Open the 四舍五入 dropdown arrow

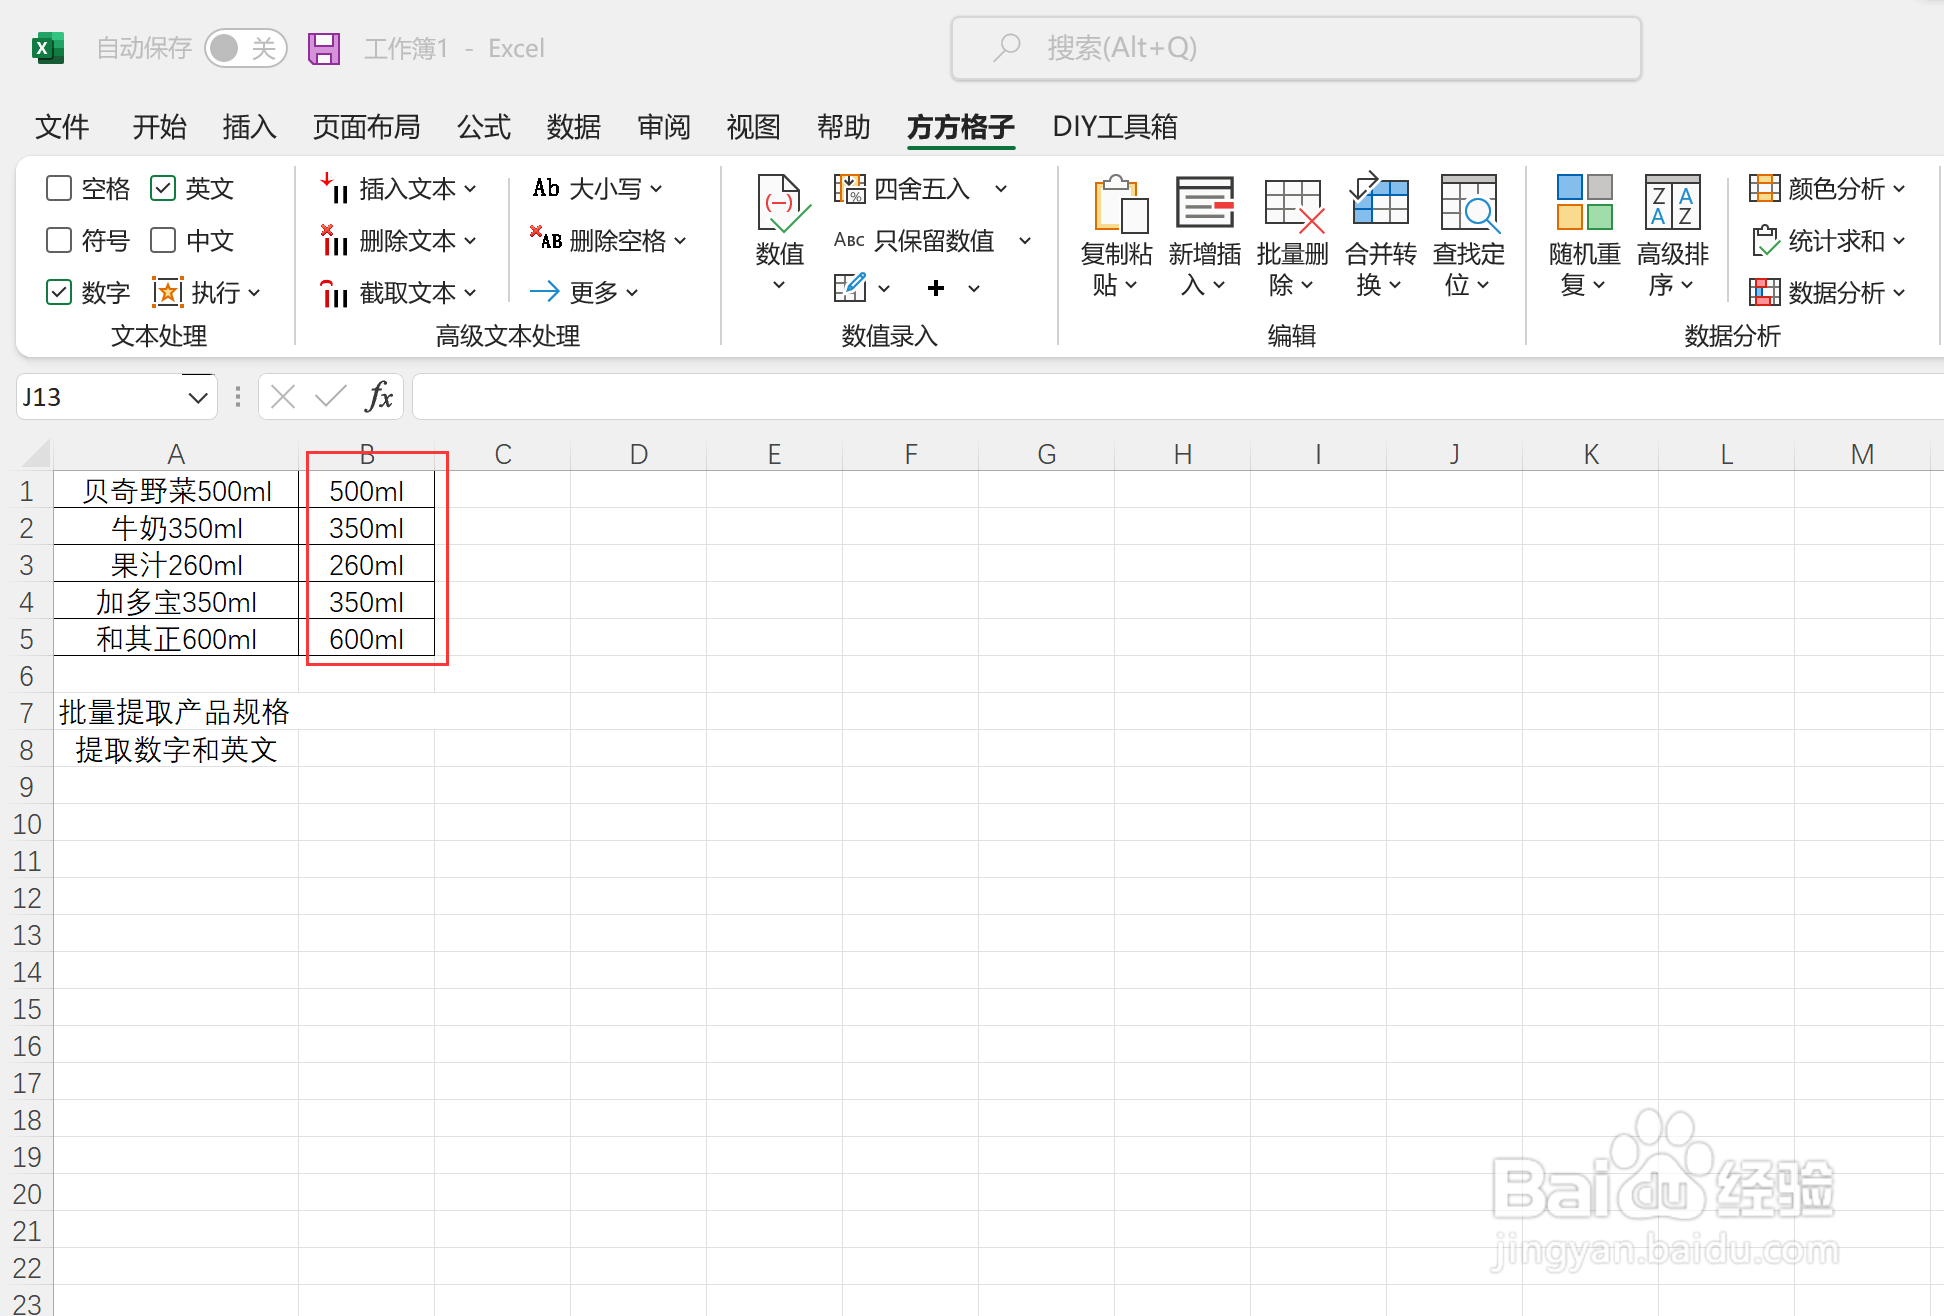[x=1001, y=189]
